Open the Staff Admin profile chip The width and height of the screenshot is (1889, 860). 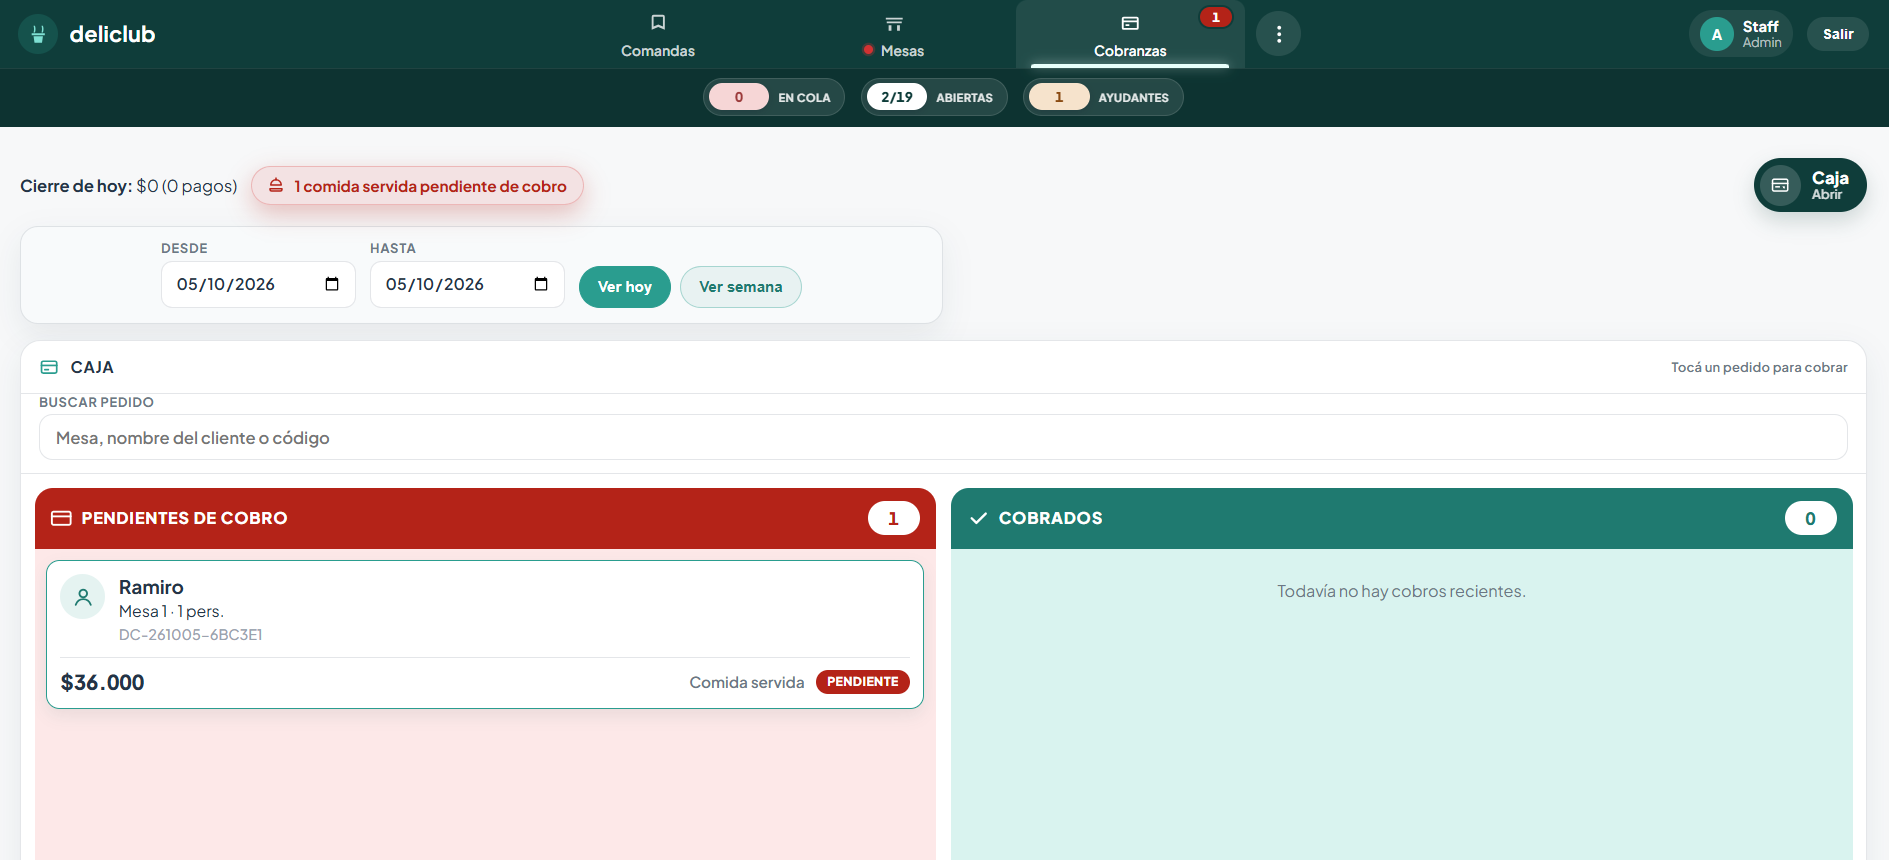tap(1741, 34)
